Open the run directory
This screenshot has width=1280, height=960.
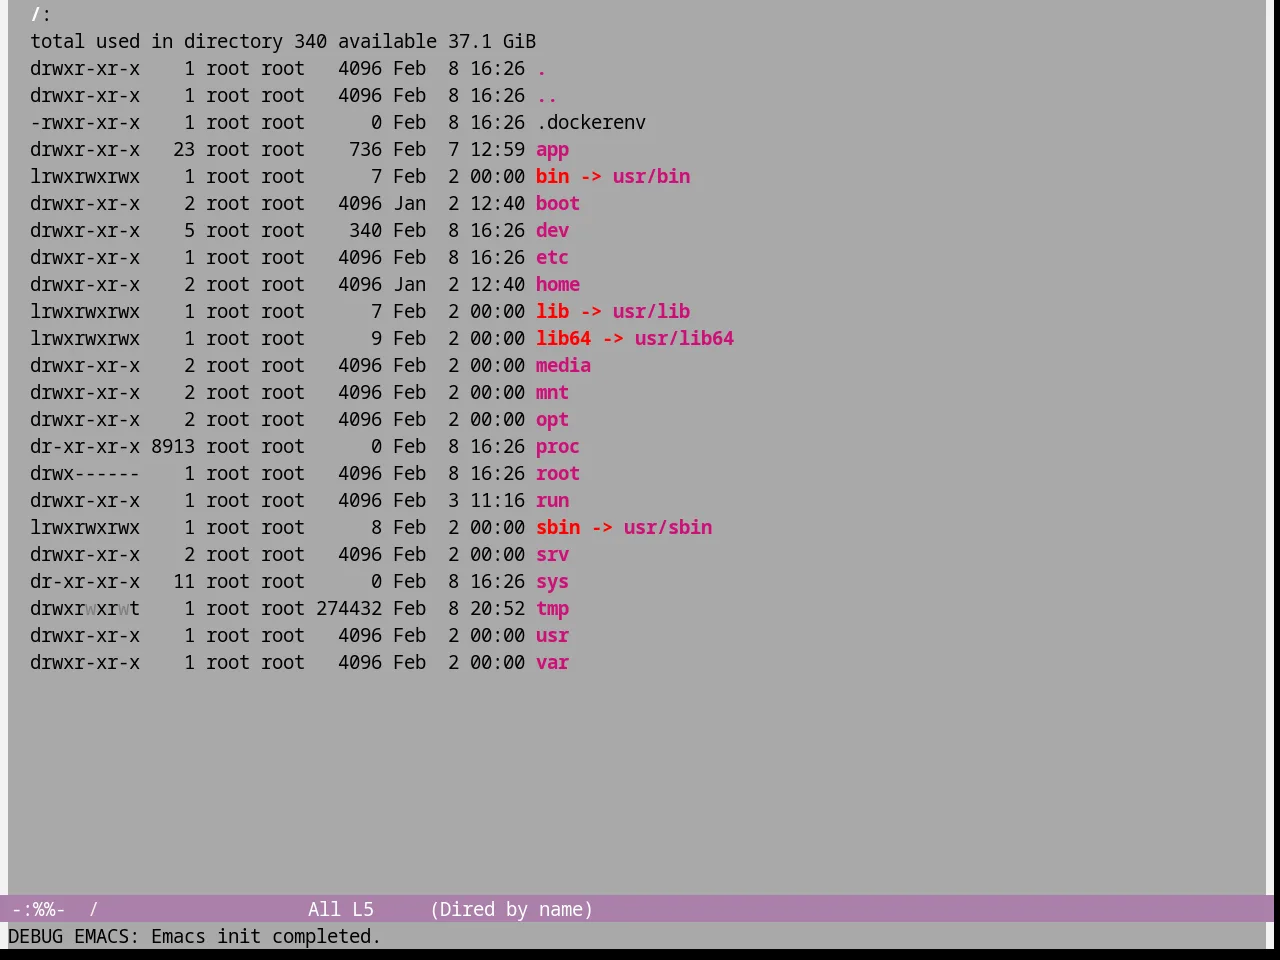(552, 500)
